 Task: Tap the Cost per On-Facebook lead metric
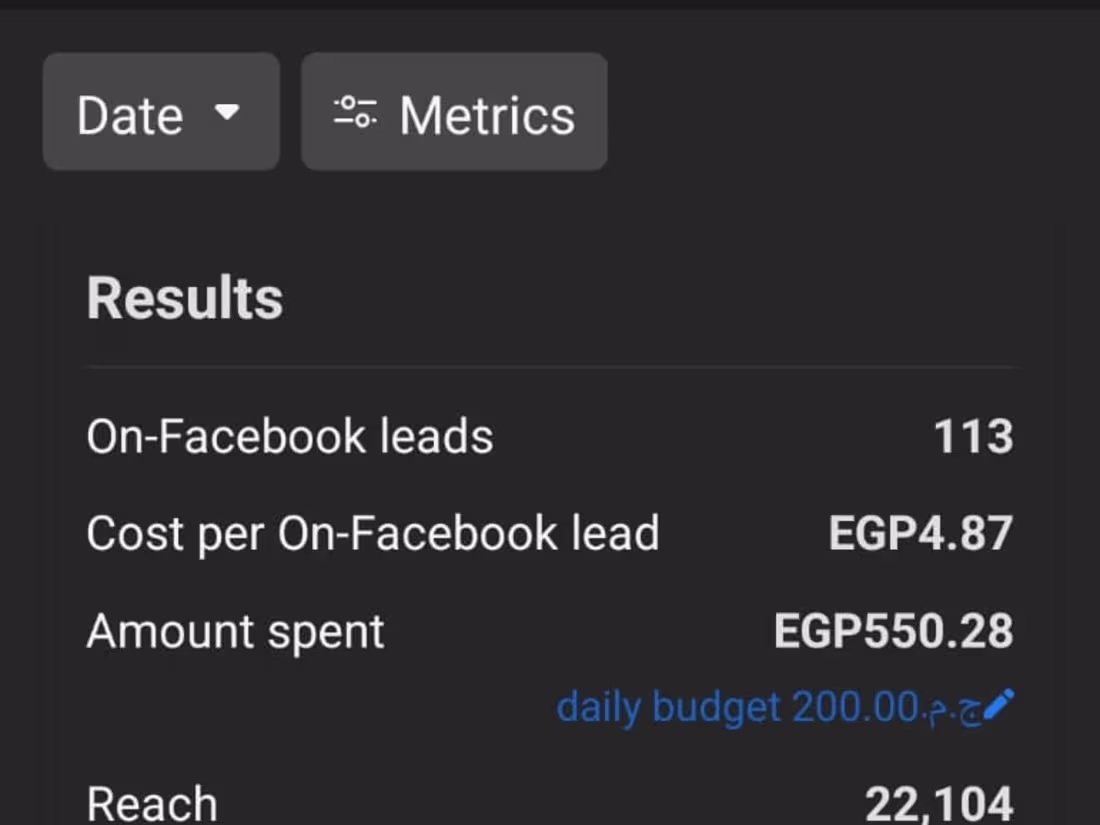point(374,533)
